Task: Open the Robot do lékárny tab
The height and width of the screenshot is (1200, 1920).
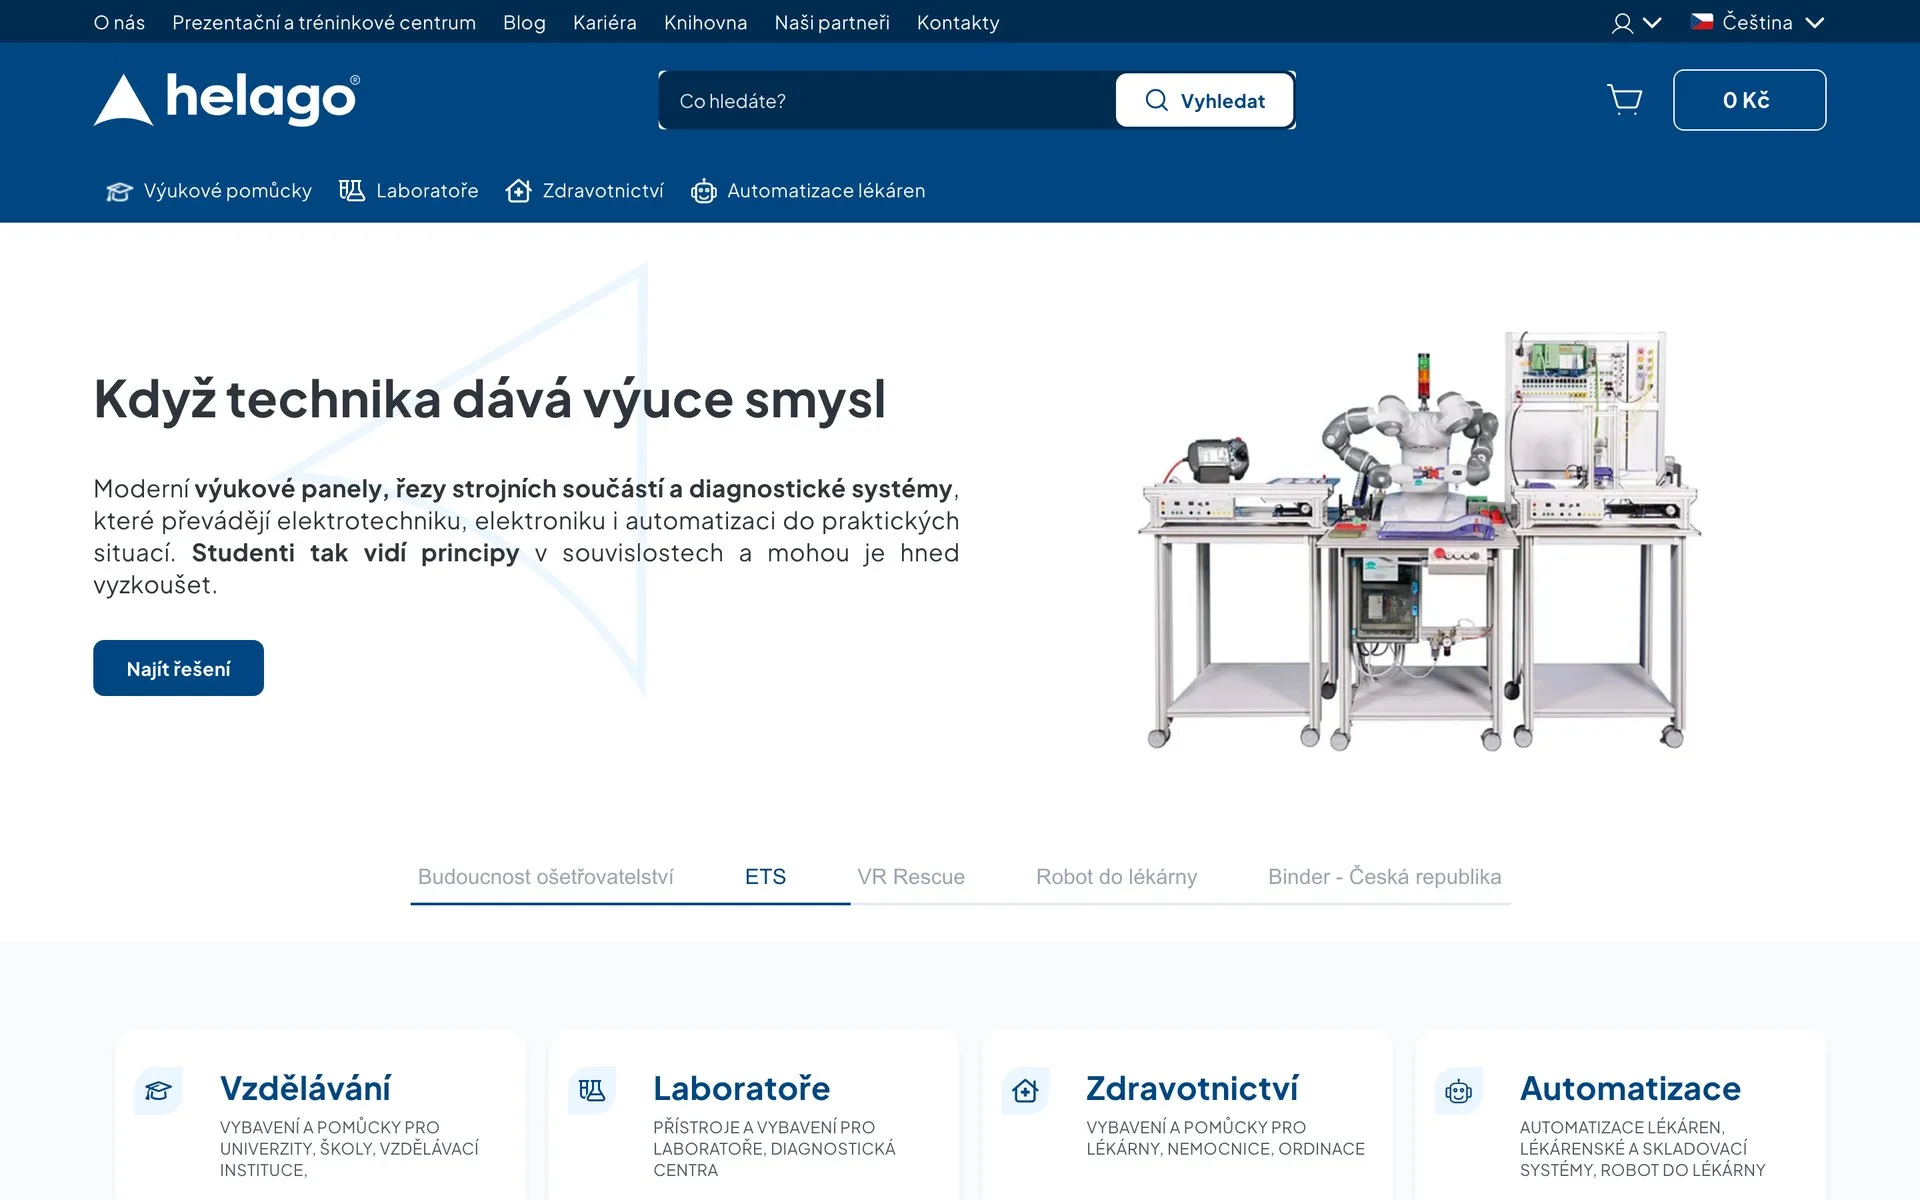Action: click(x=1116, y=877)
